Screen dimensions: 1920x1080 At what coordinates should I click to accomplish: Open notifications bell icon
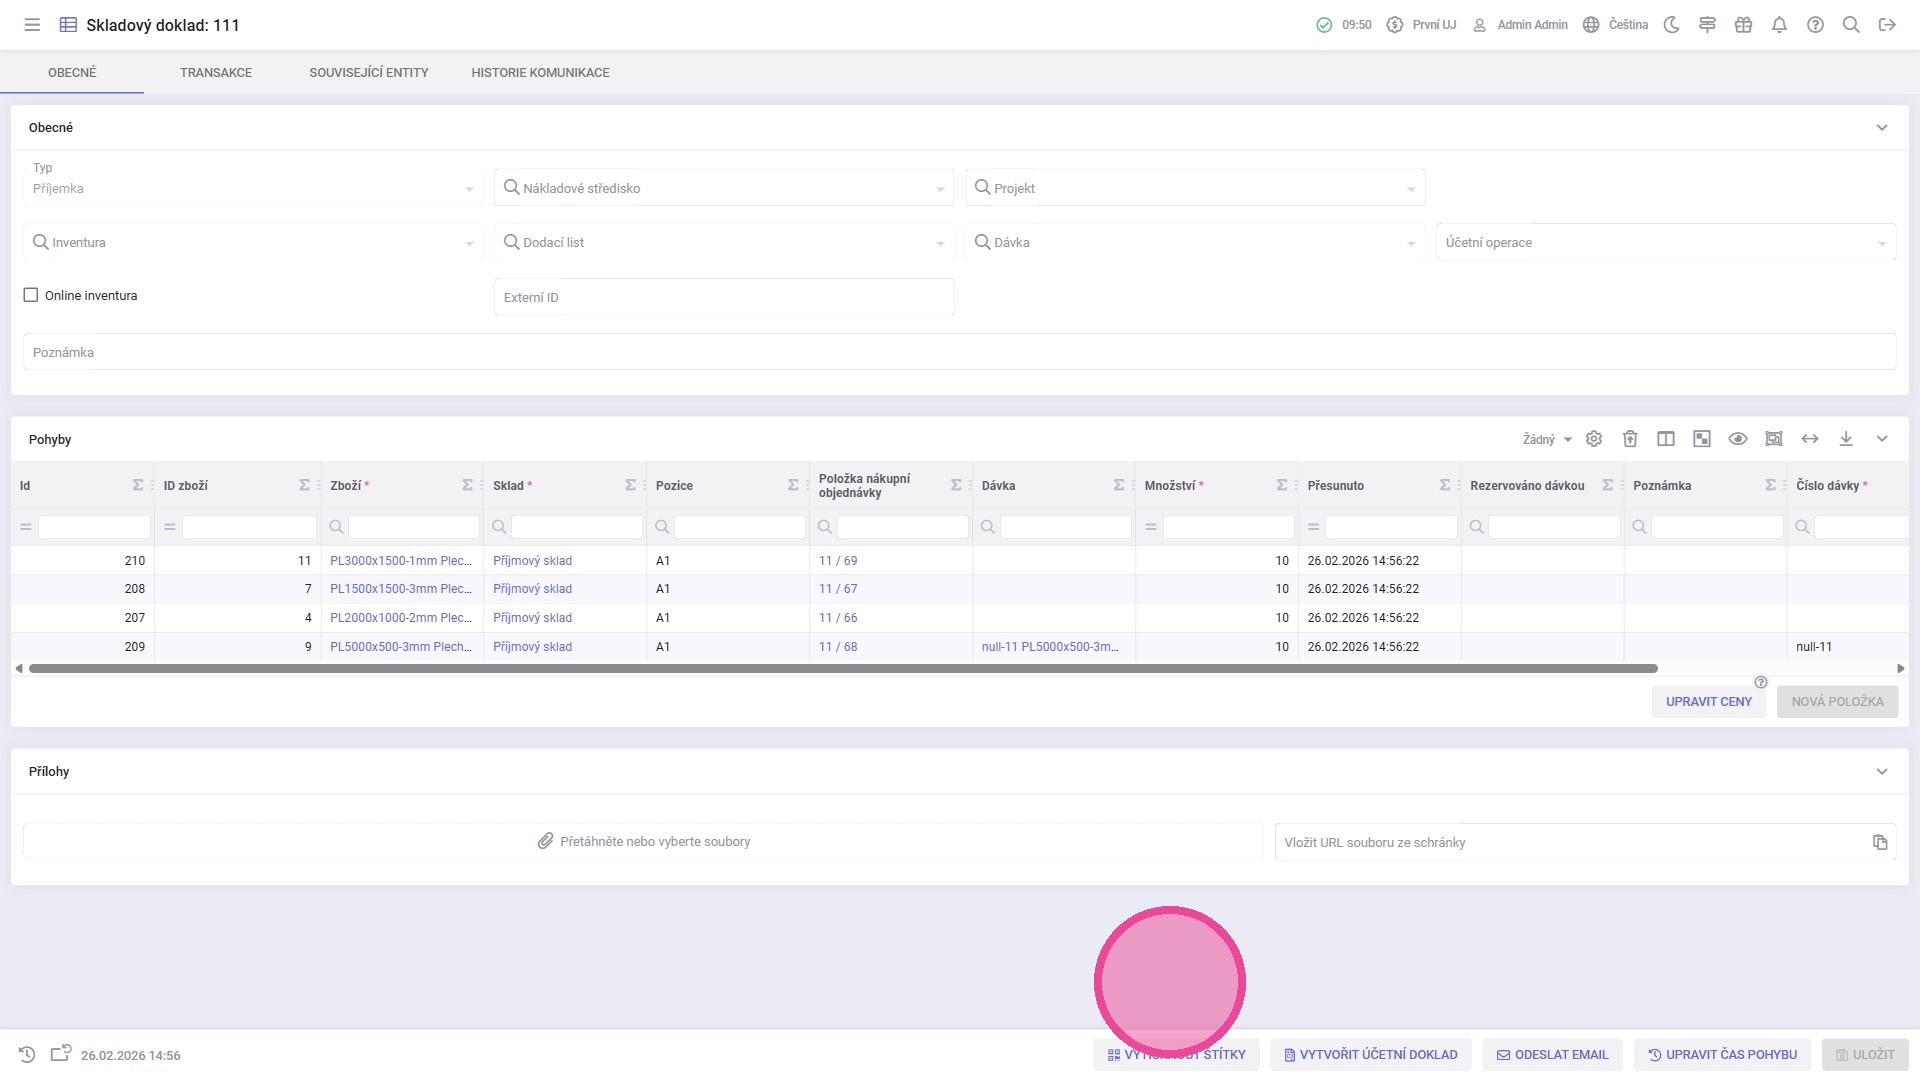tap(1779, 25)
